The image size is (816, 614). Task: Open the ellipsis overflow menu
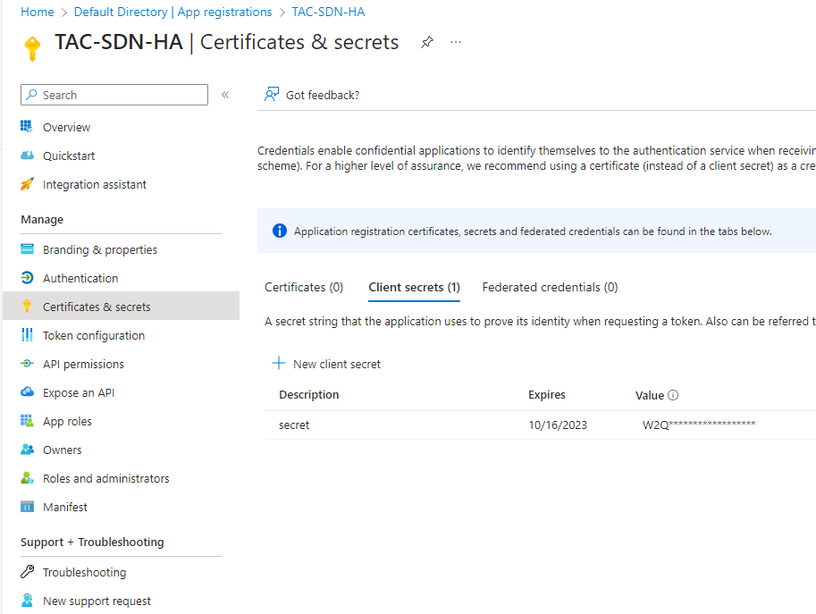coord(456,42)
